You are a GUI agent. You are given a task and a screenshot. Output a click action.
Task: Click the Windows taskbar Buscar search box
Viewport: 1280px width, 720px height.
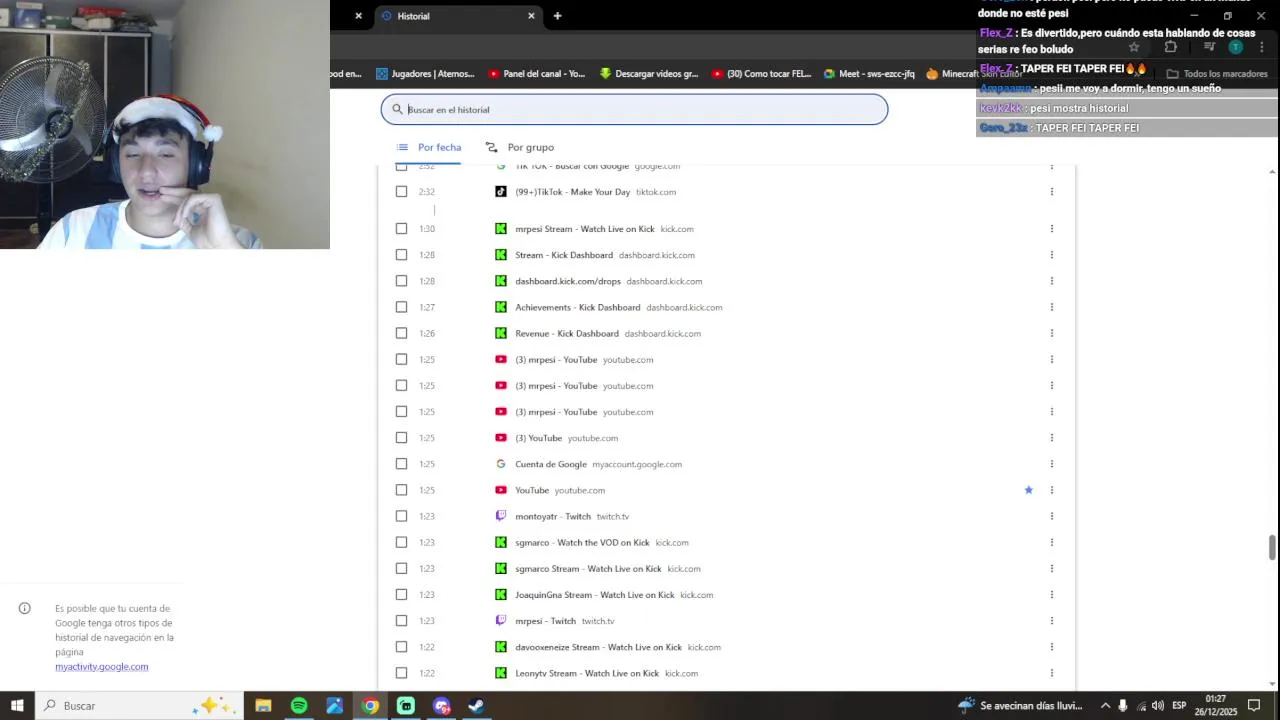click(x=140, y=706)
